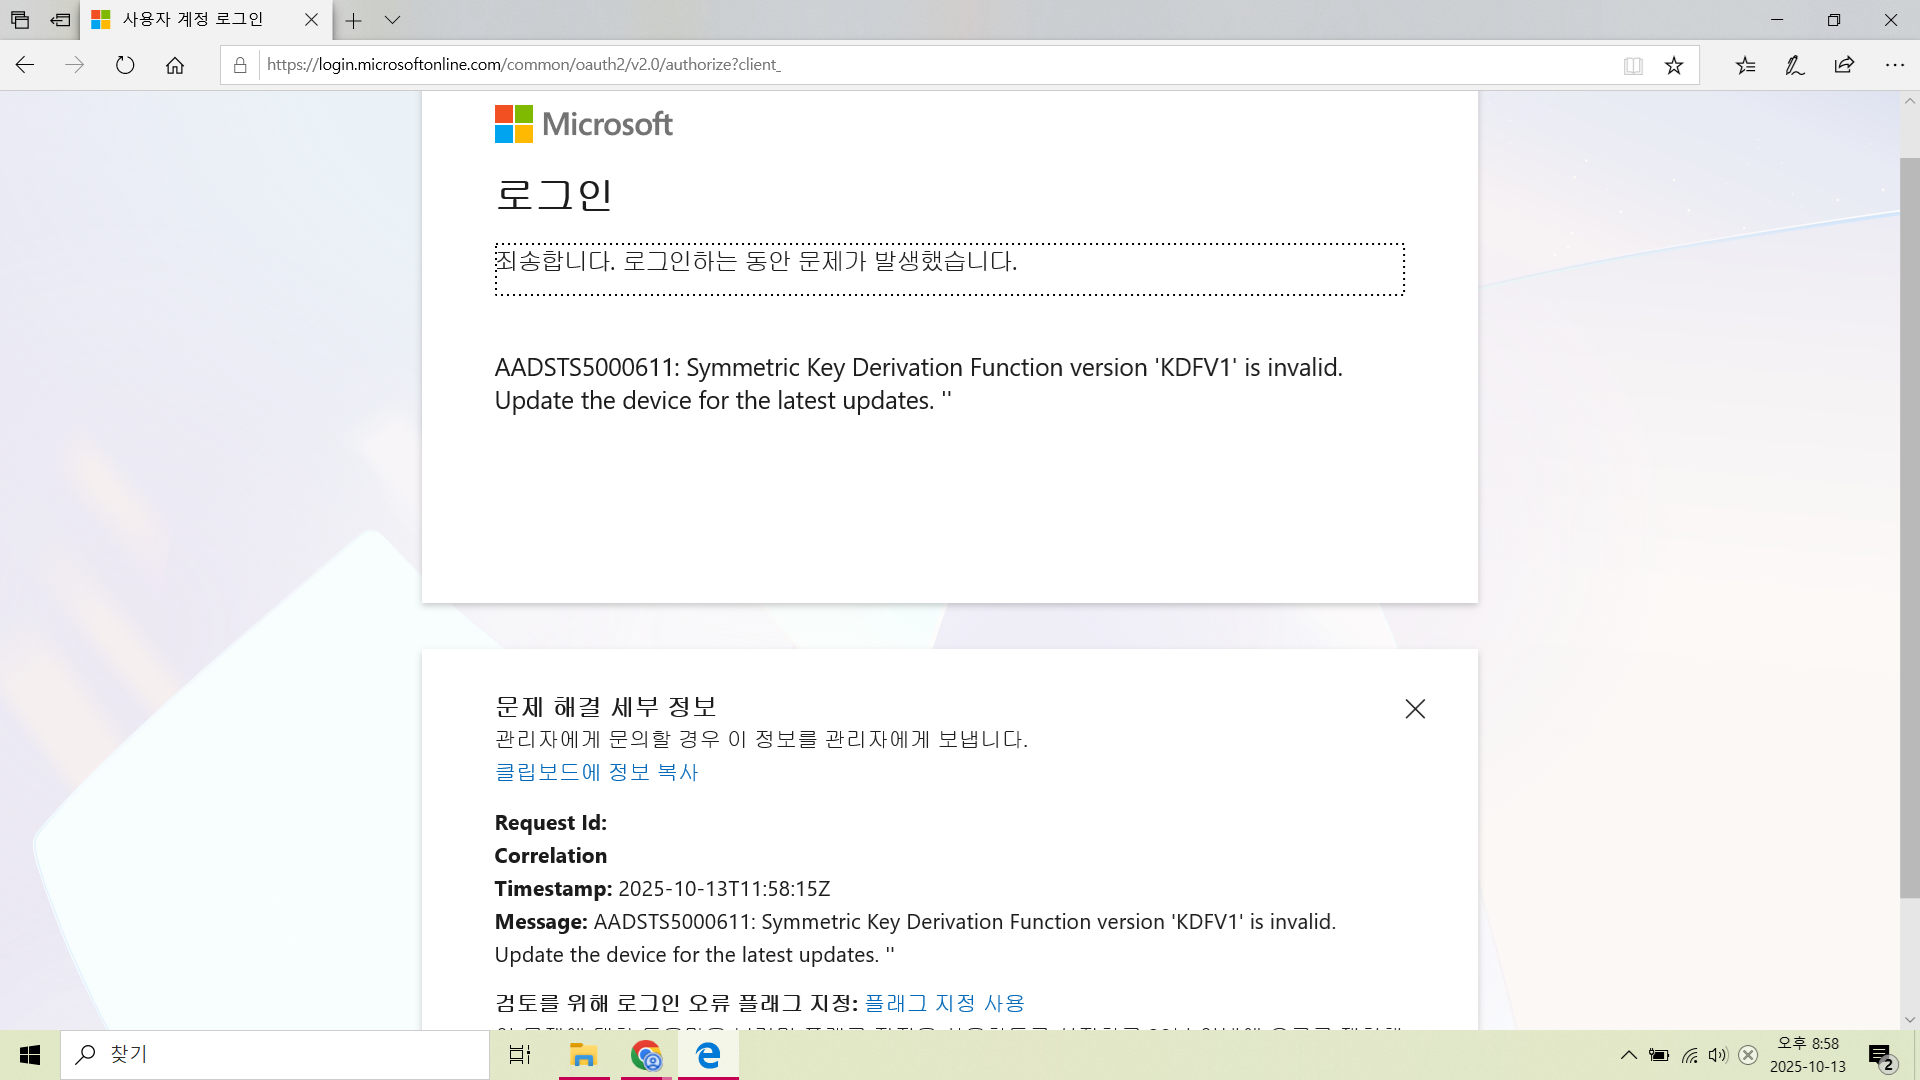This screenshot has width=1920, height=1080.
Task: Open the tab preview chevron
Action: [392, 20]
